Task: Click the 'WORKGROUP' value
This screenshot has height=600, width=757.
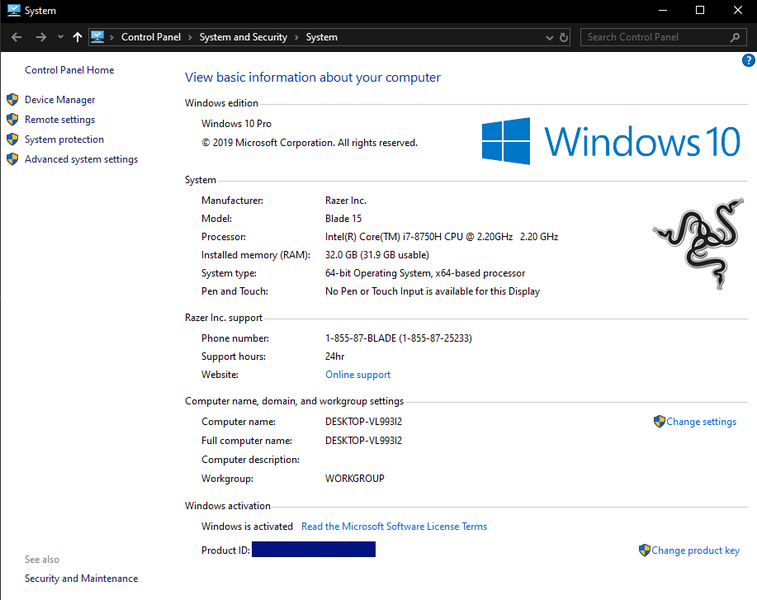Action: (355, 478)
